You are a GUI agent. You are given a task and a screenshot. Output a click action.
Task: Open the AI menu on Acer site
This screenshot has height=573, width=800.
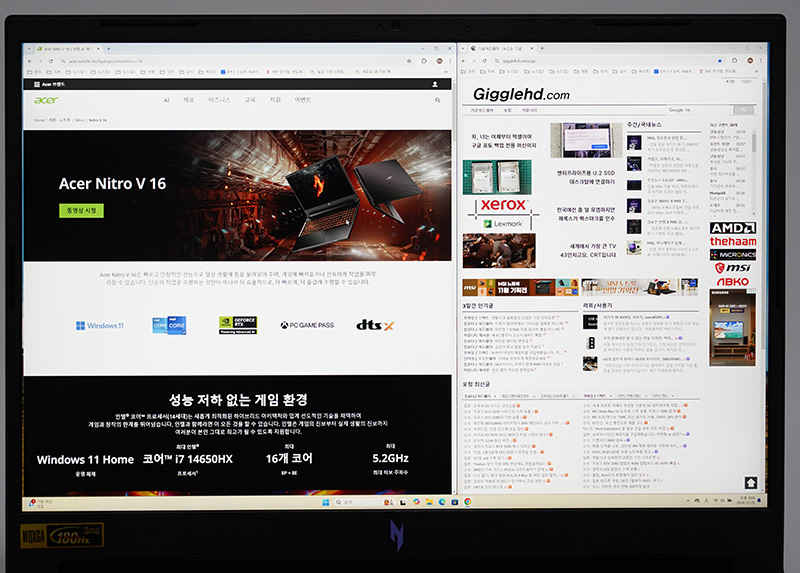click(166, 100)
